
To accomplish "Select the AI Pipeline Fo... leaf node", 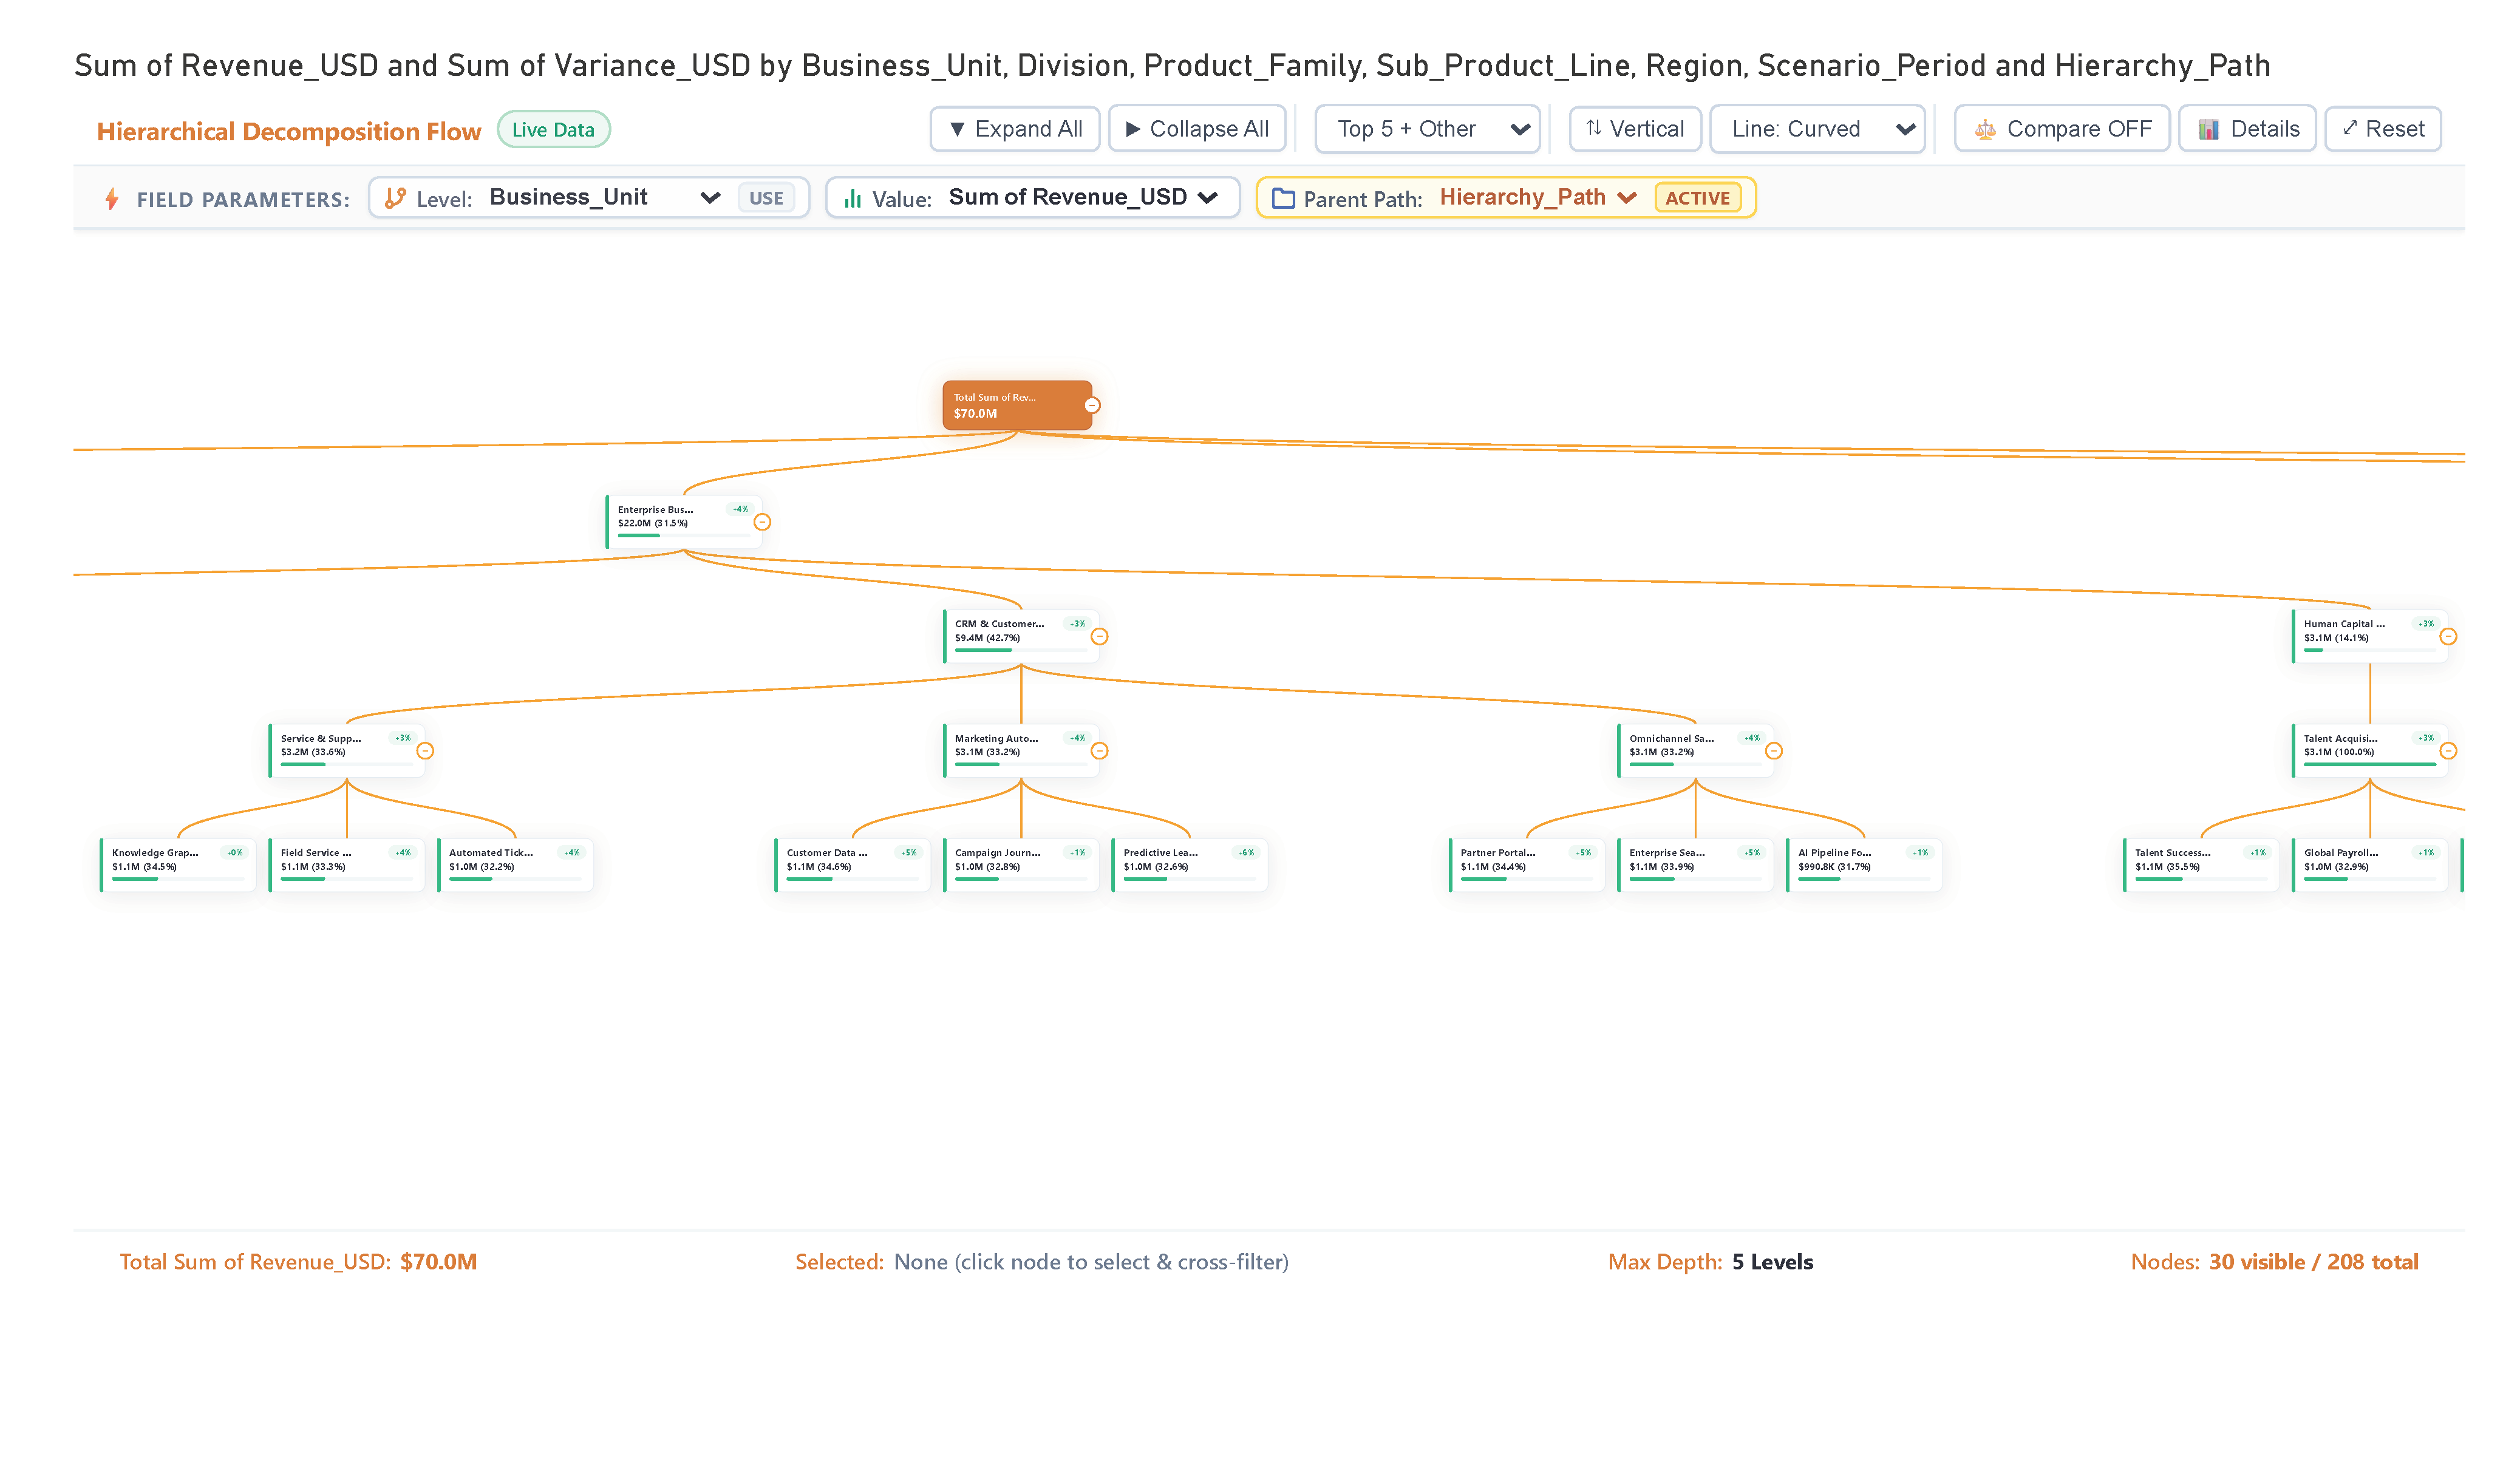I will [x=1864, y=865].
